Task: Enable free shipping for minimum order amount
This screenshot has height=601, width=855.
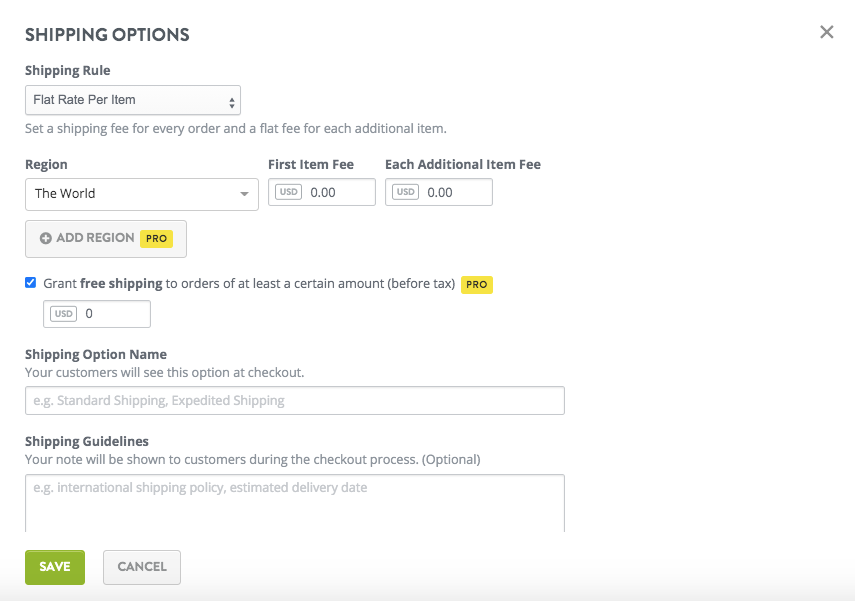Action: (31, 282)
